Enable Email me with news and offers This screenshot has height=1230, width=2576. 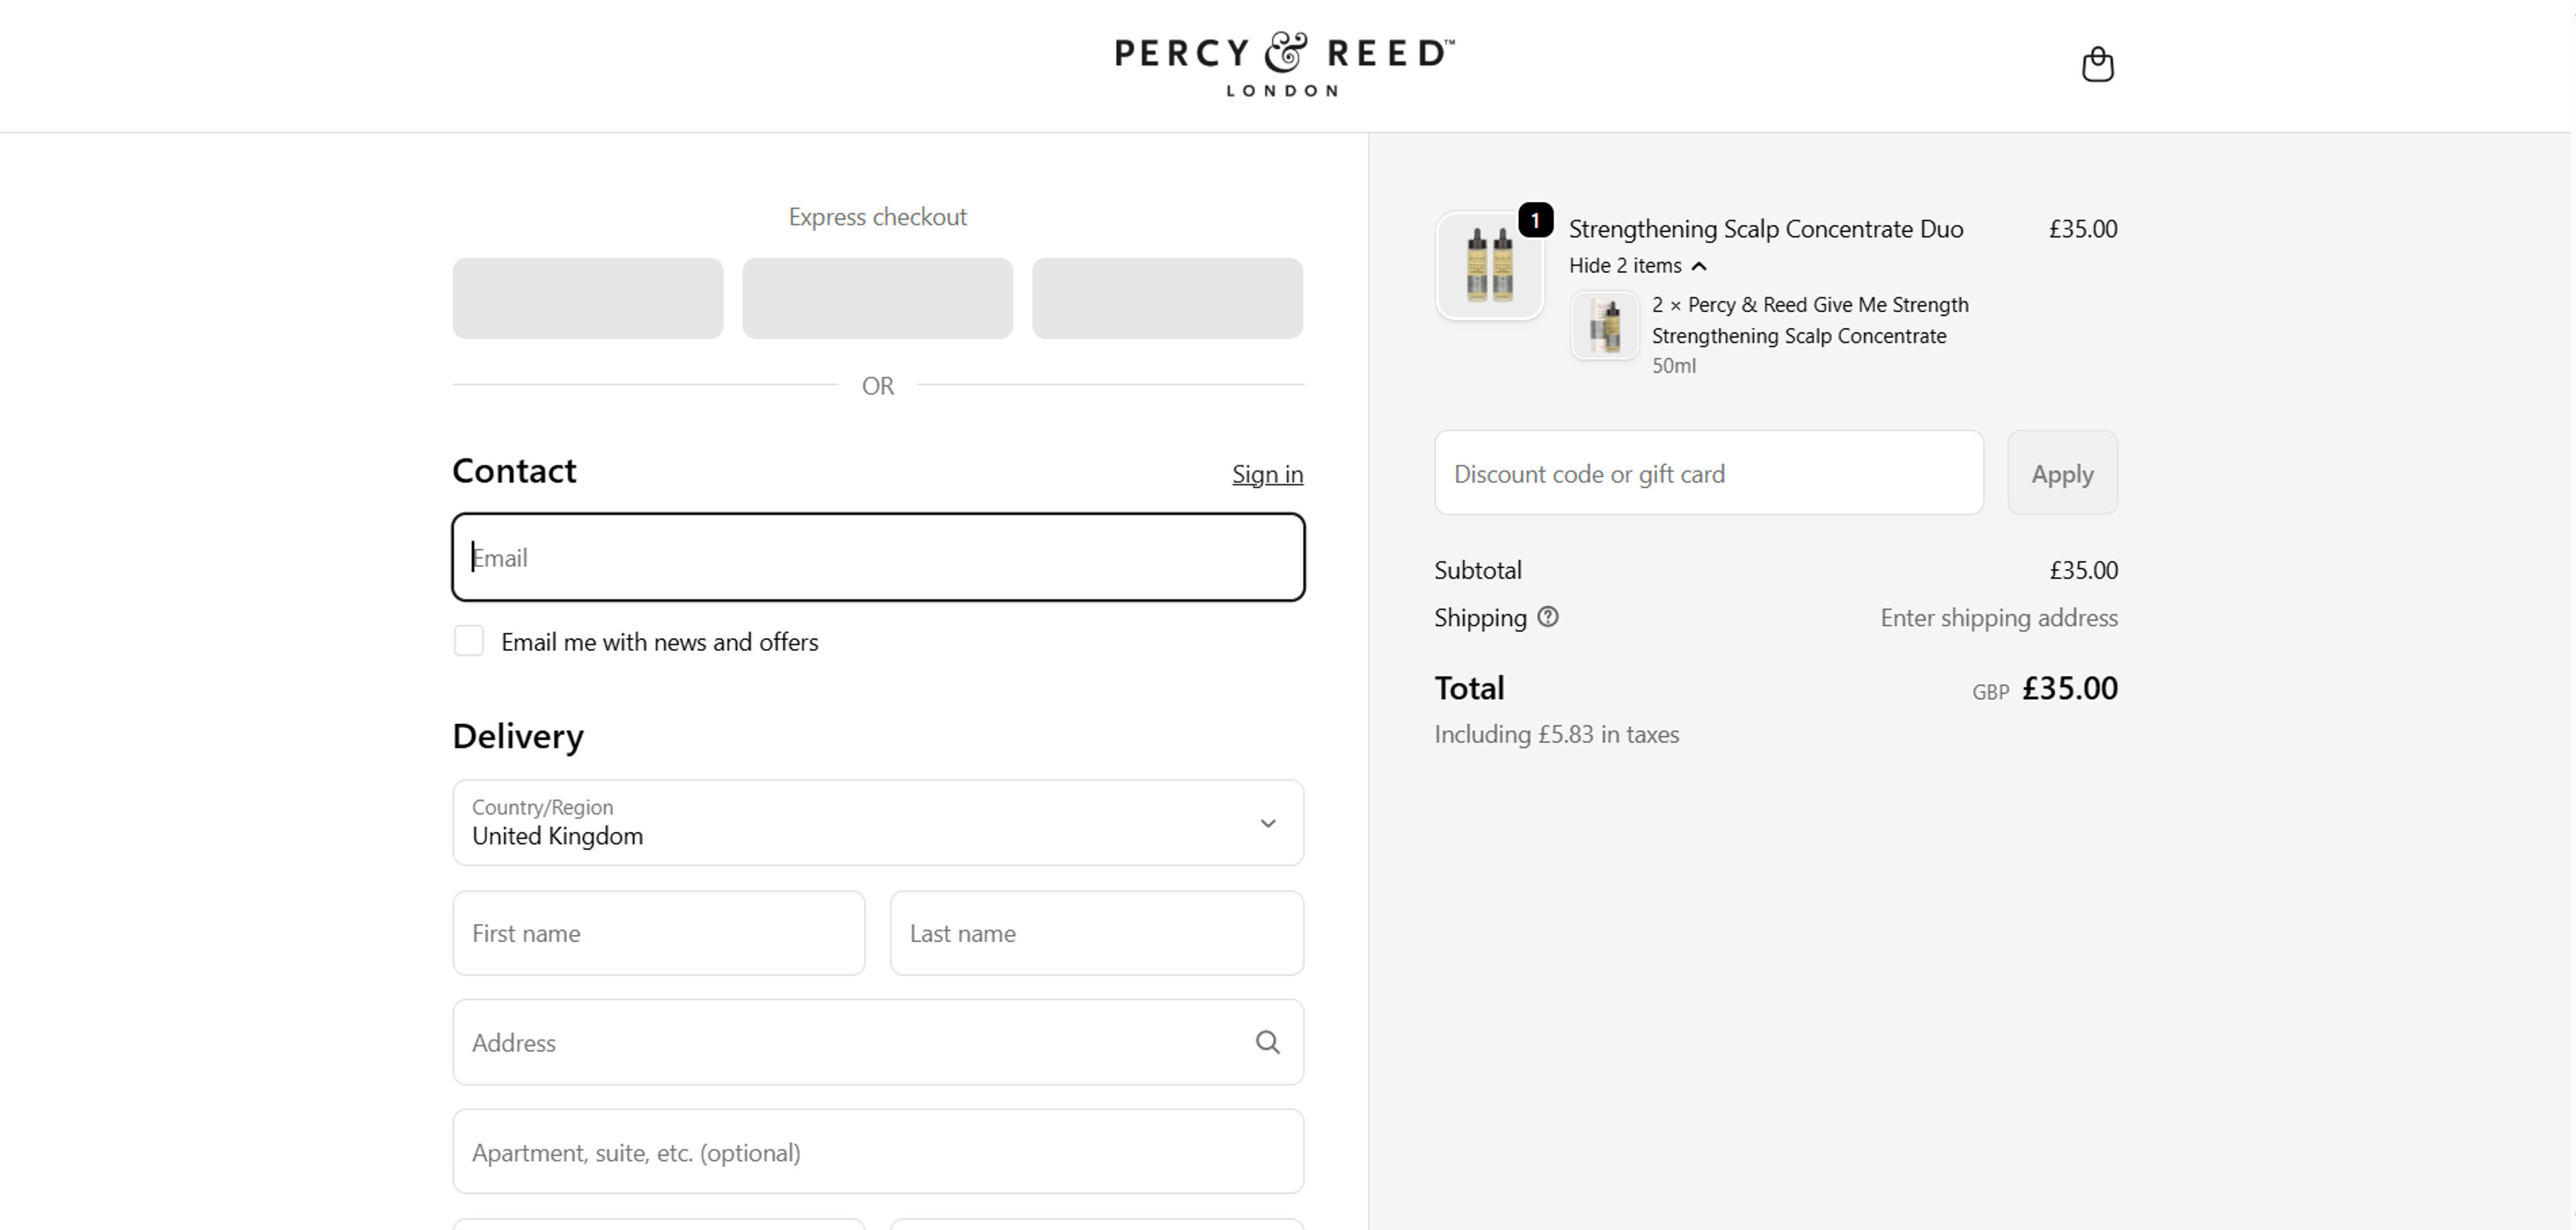pos(468,641)
